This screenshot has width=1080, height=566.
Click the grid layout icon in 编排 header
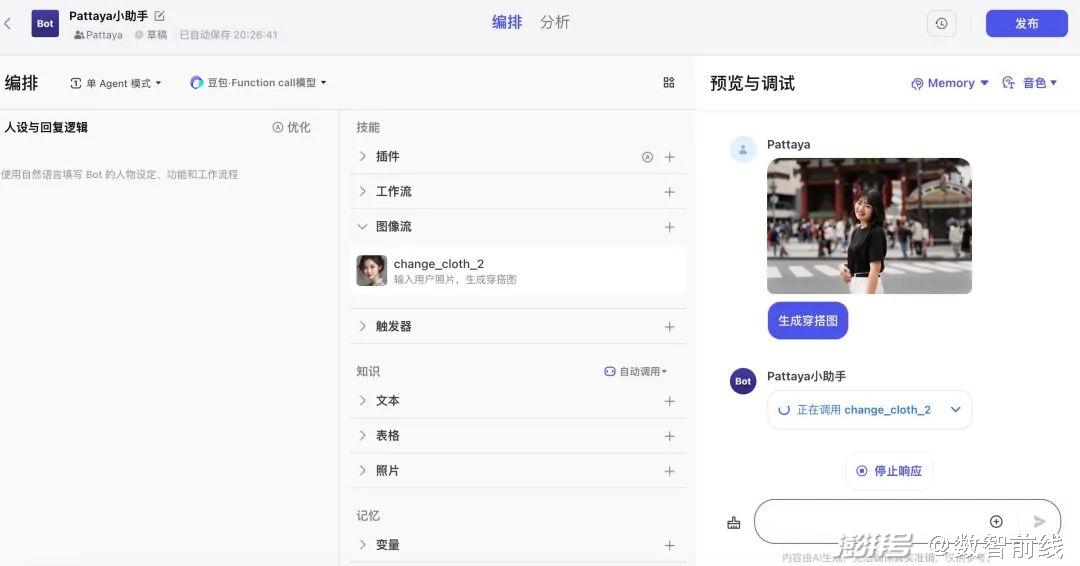pos(669,83)
